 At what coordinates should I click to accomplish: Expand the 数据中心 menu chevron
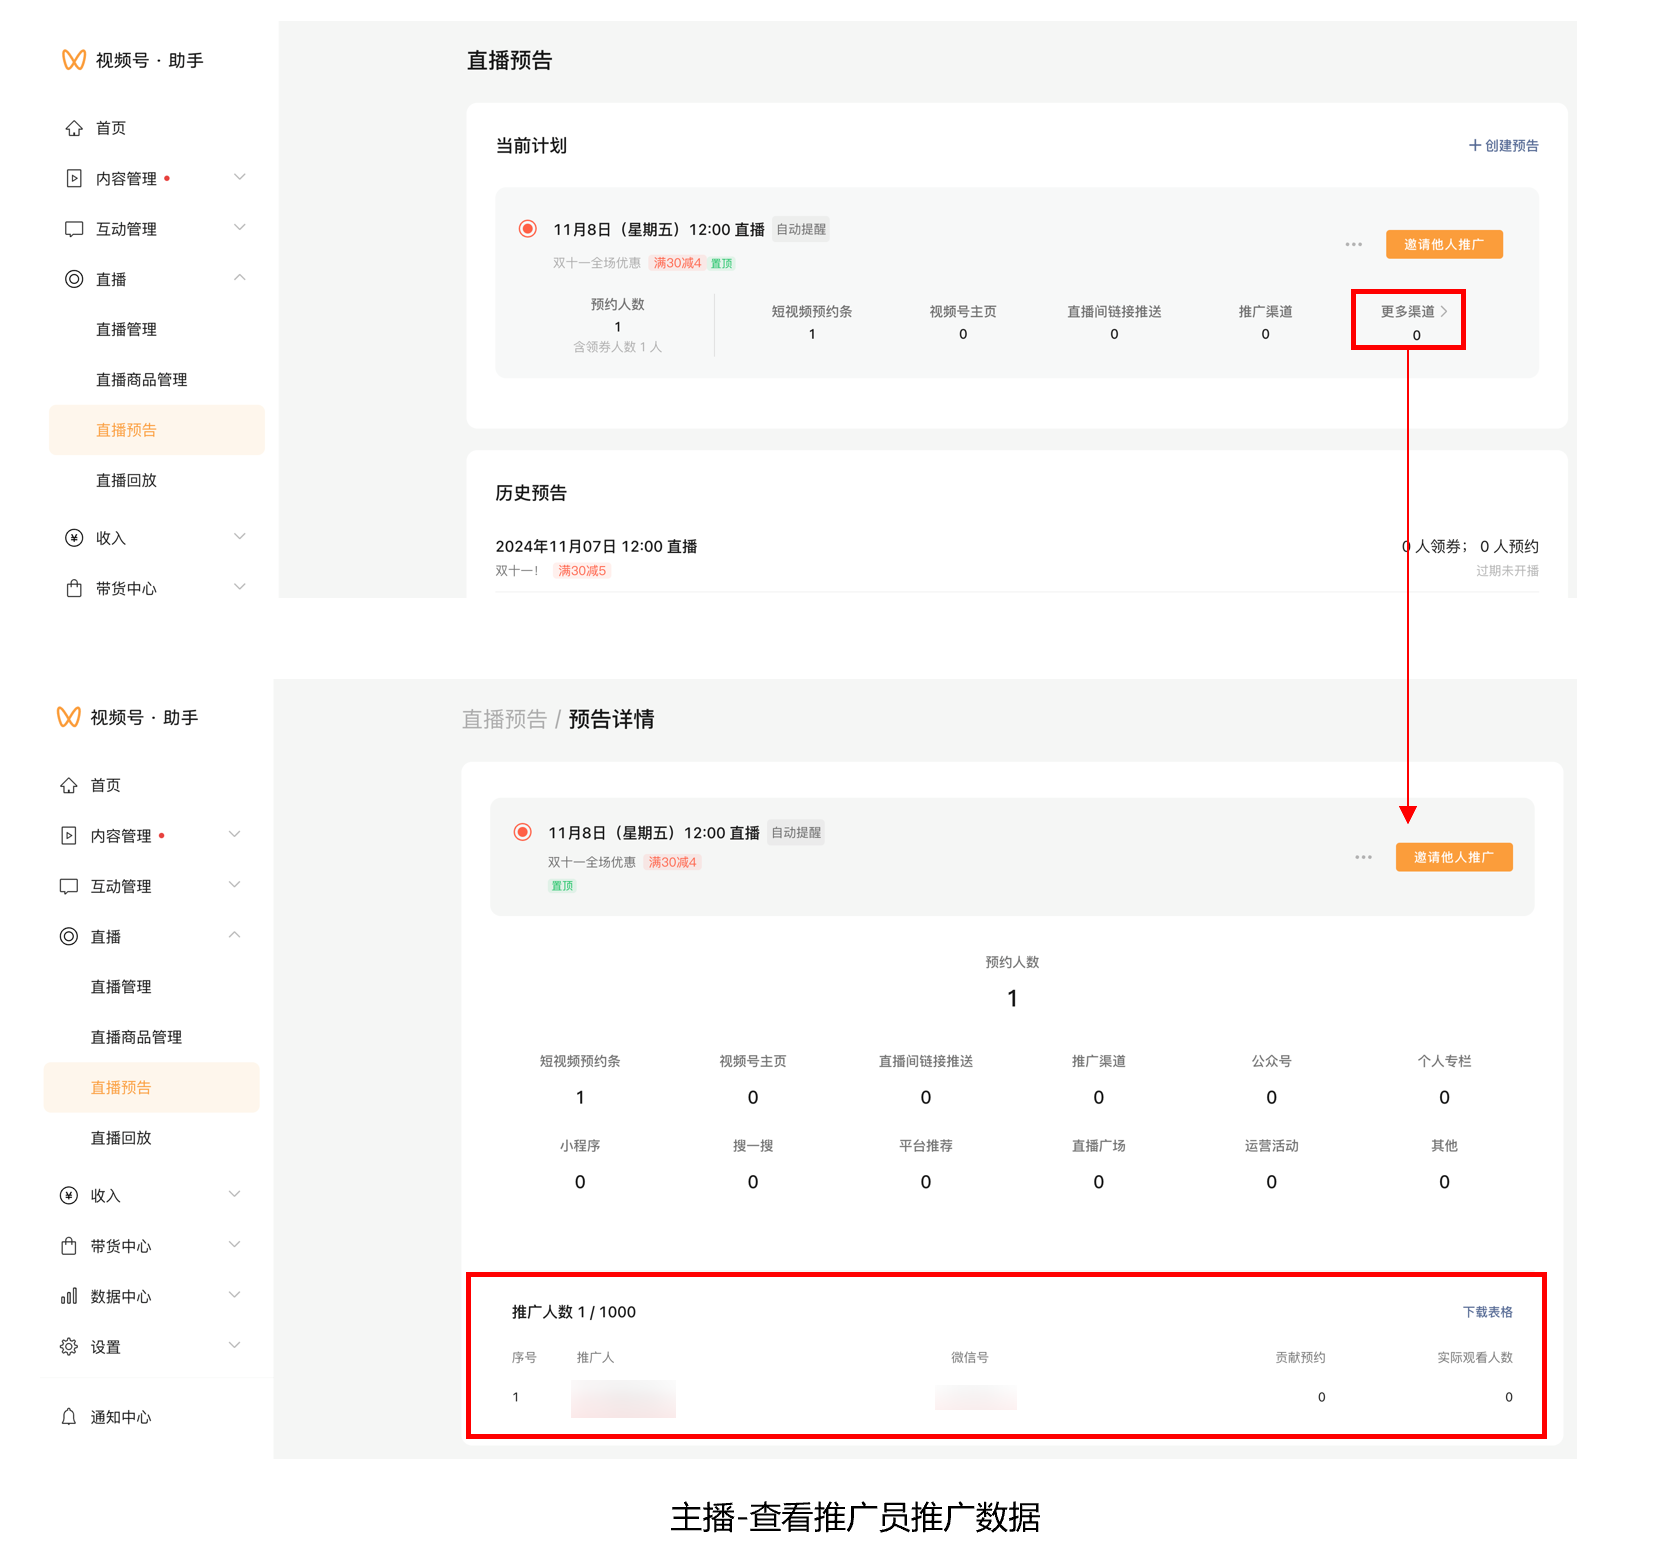tap(234, 1295)
